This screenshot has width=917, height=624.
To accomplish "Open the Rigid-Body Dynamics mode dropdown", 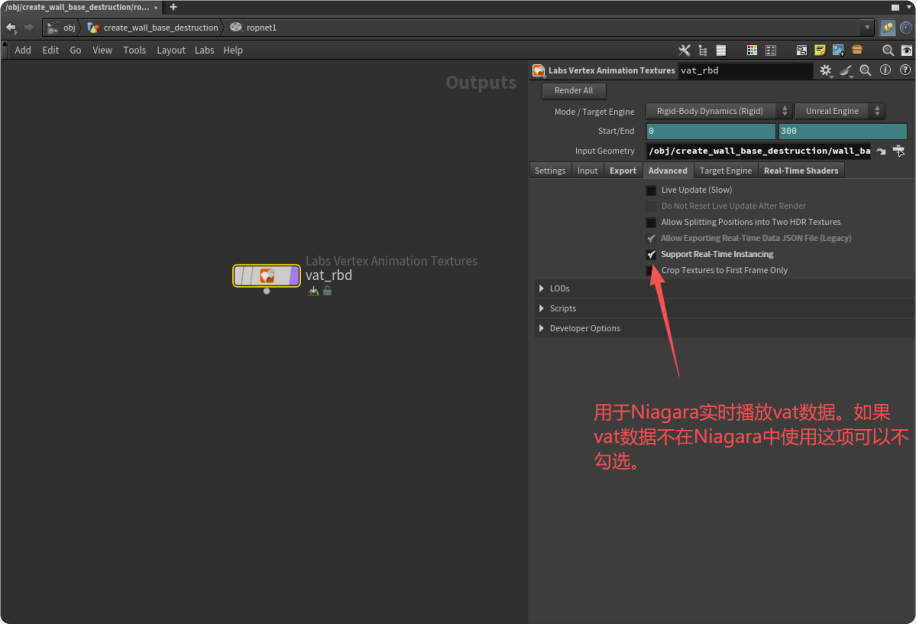I will (718, 111).
